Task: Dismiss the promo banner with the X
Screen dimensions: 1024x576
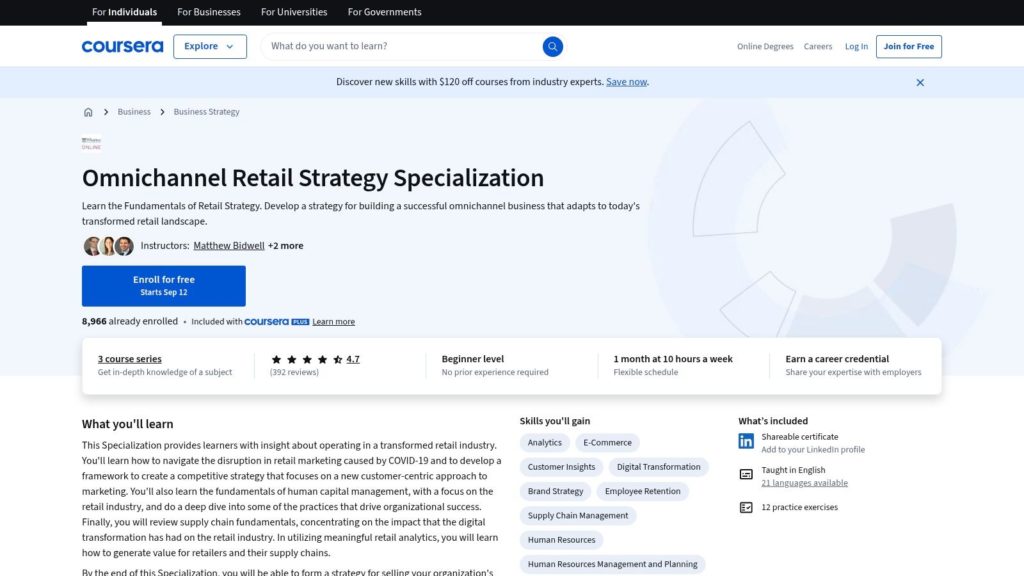Action: tap(920, 82)
